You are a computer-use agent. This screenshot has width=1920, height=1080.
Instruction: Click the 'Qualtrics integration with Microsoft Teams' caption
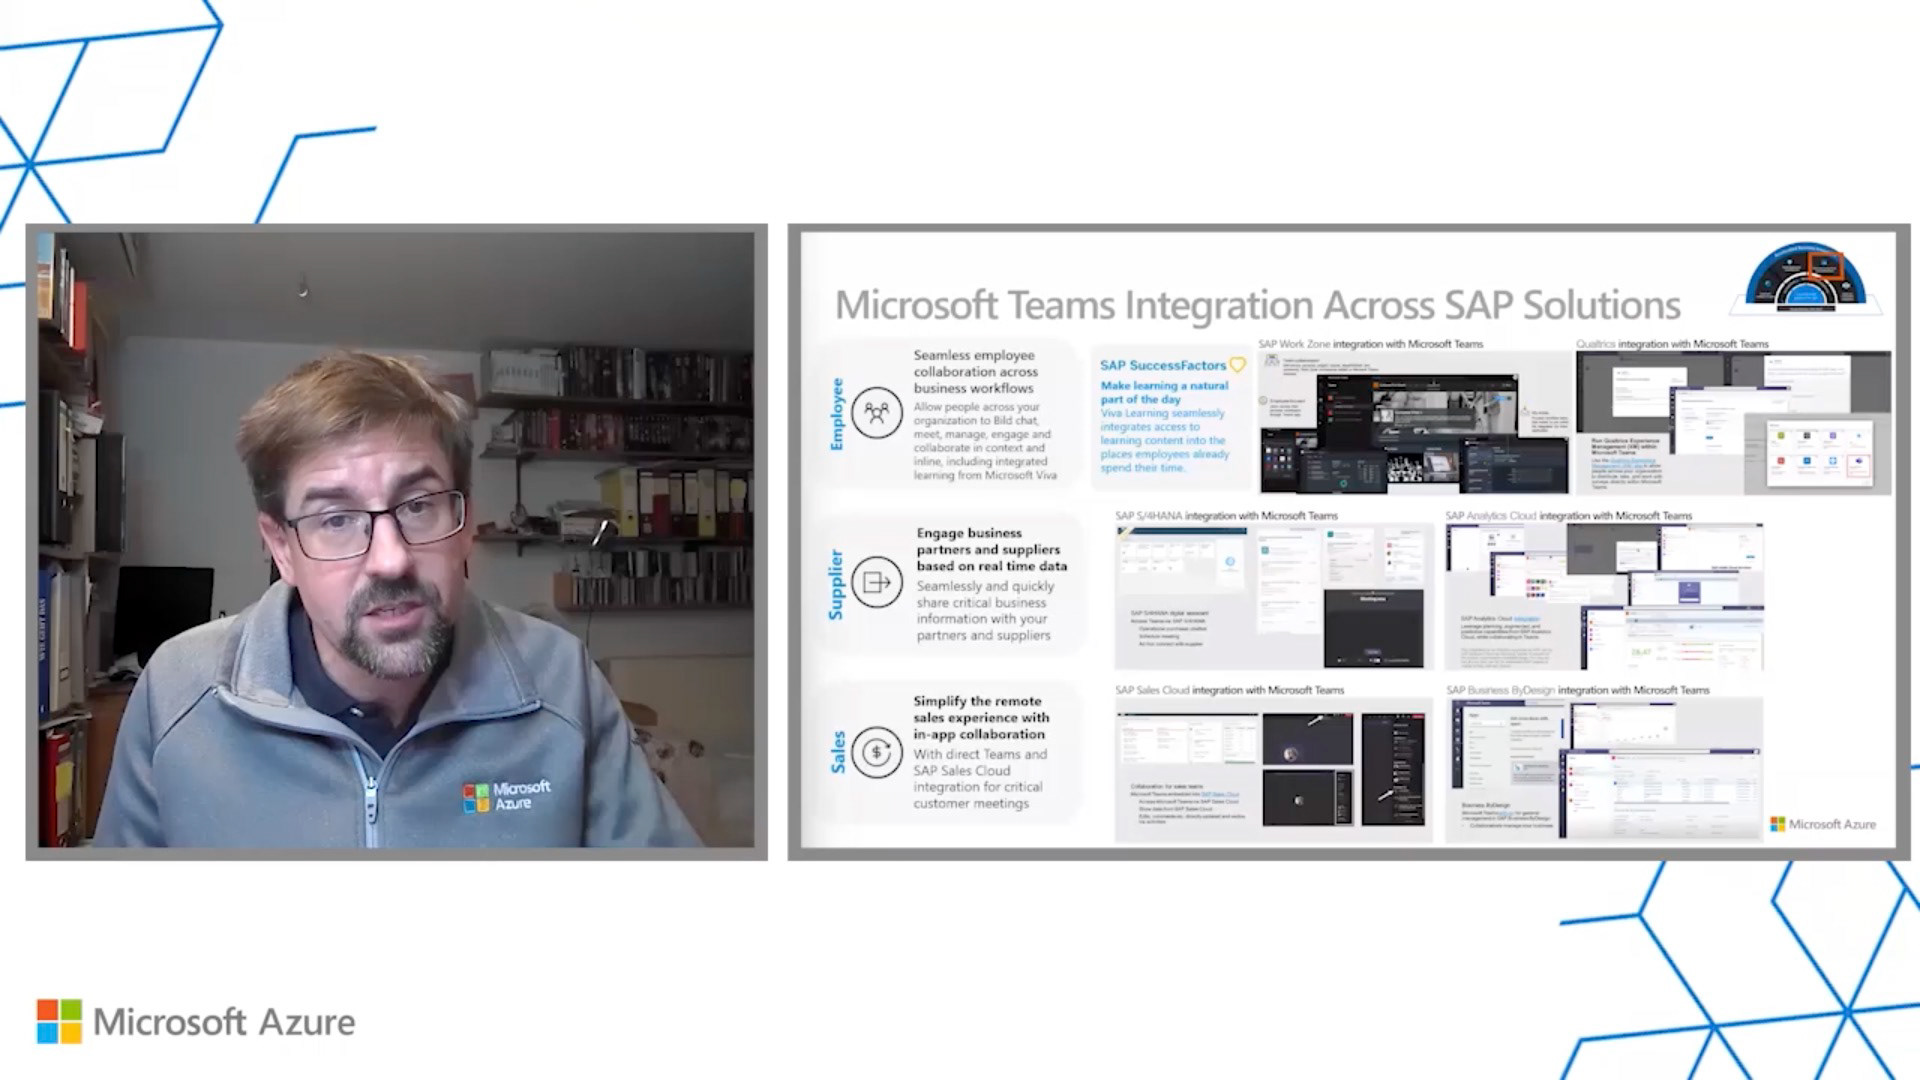point(1672,344)
